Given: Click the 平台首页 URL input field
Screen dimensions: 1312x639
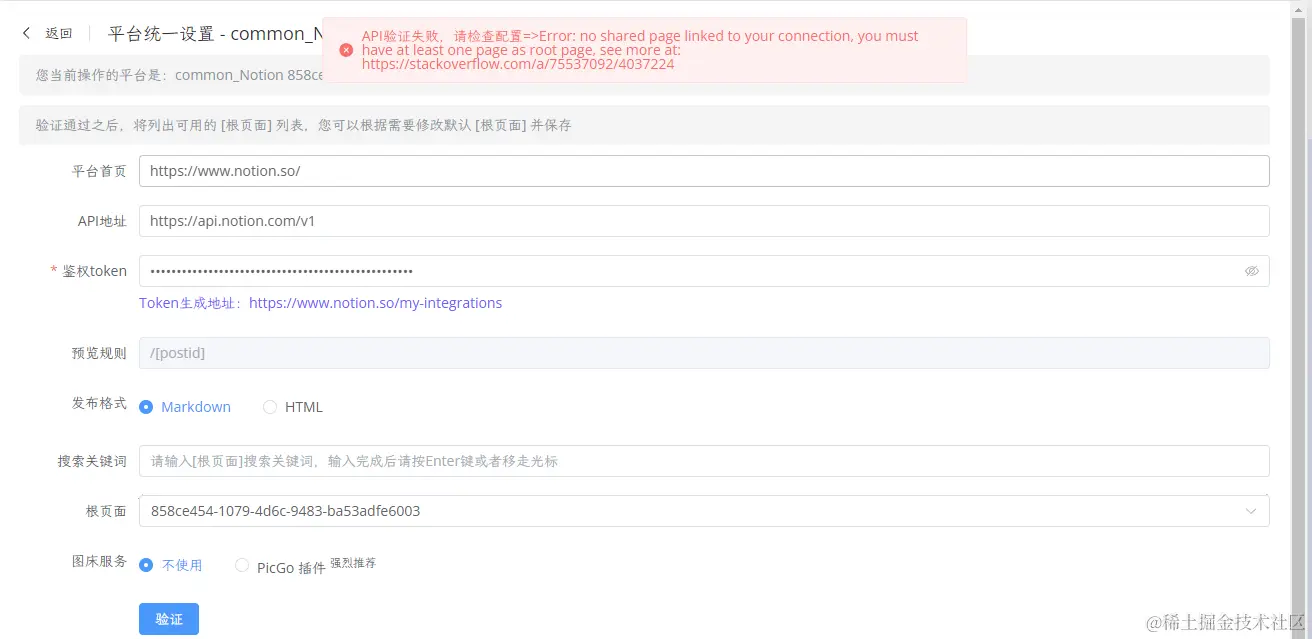Looking at the screenshot, I should (700, 171).
